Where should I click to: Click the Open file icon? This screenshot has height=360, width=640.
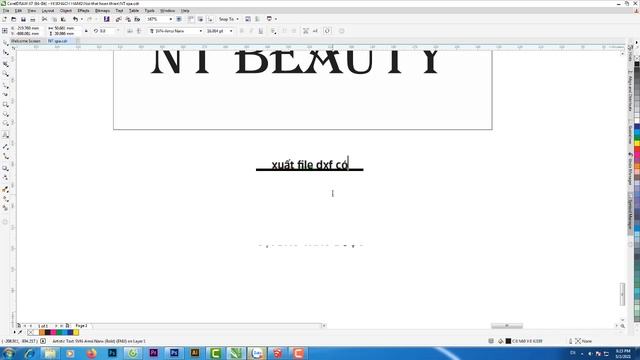13,19
